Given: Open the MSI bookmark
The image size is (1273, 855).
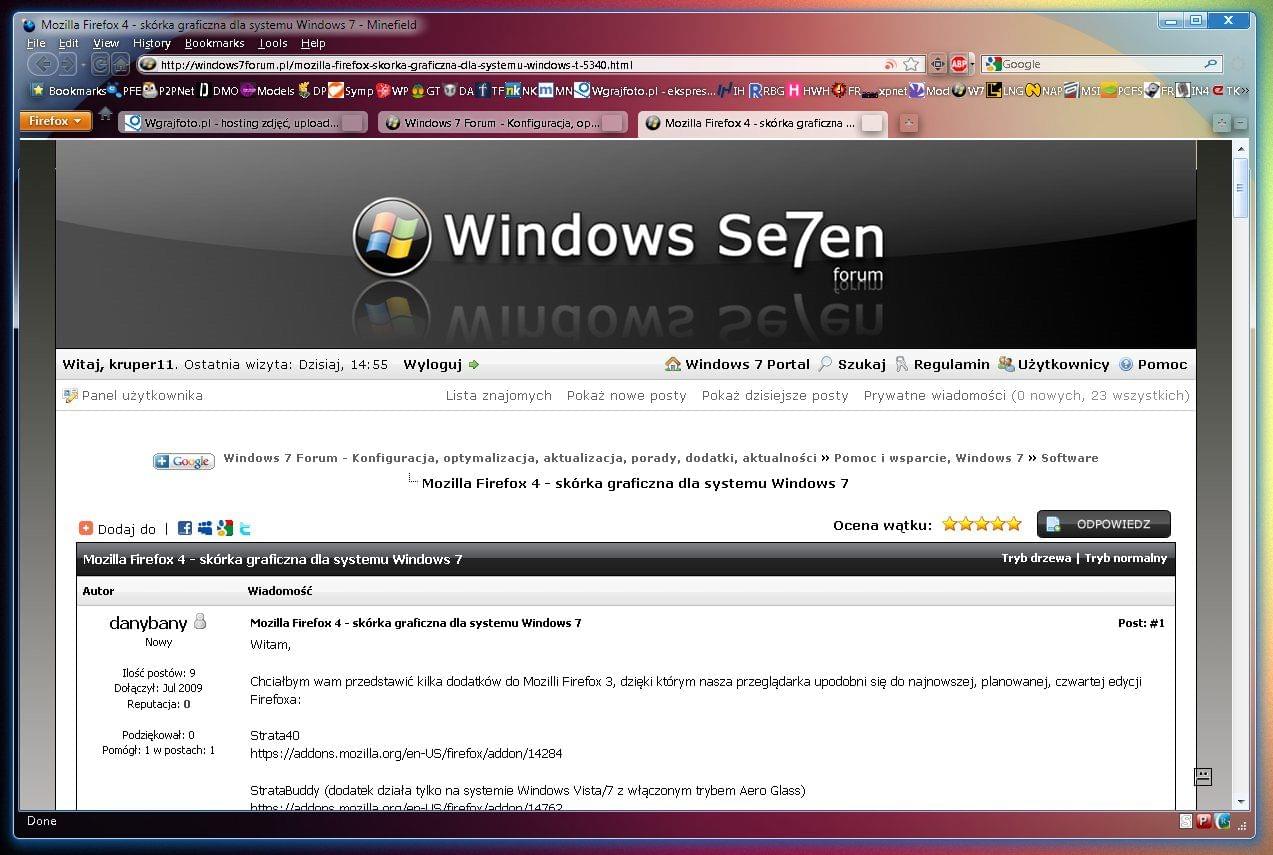Looking at the screenshot, I should [x=1081, y=90].
